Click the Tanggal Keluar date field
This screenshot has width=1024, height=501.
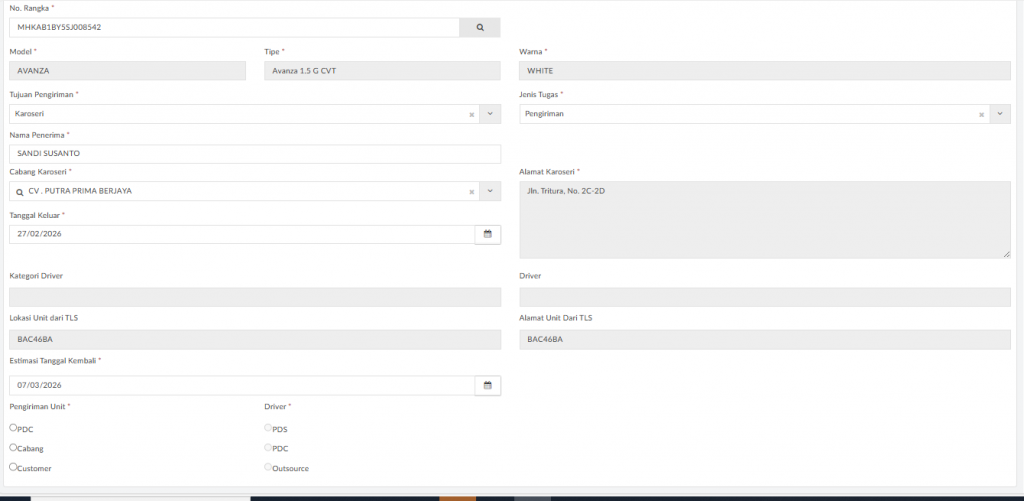[241, 234]
